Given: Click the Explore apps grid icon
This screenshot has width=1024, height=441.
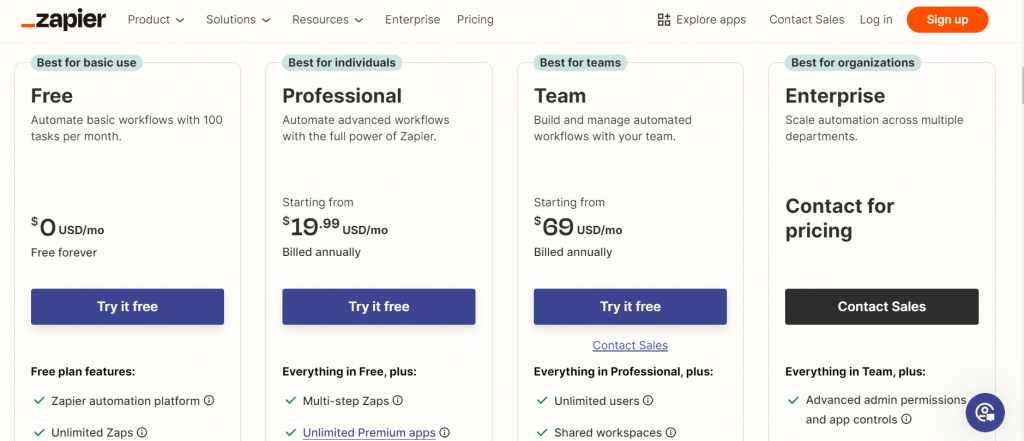Looking at the screenshot, I should (664, 20).
